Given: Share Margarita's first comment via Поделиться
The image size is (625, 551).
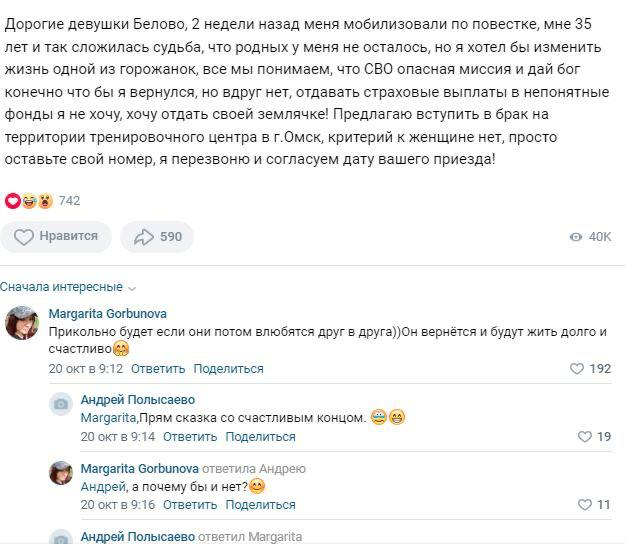Looking at the screenshot, I should click(228, 369).
